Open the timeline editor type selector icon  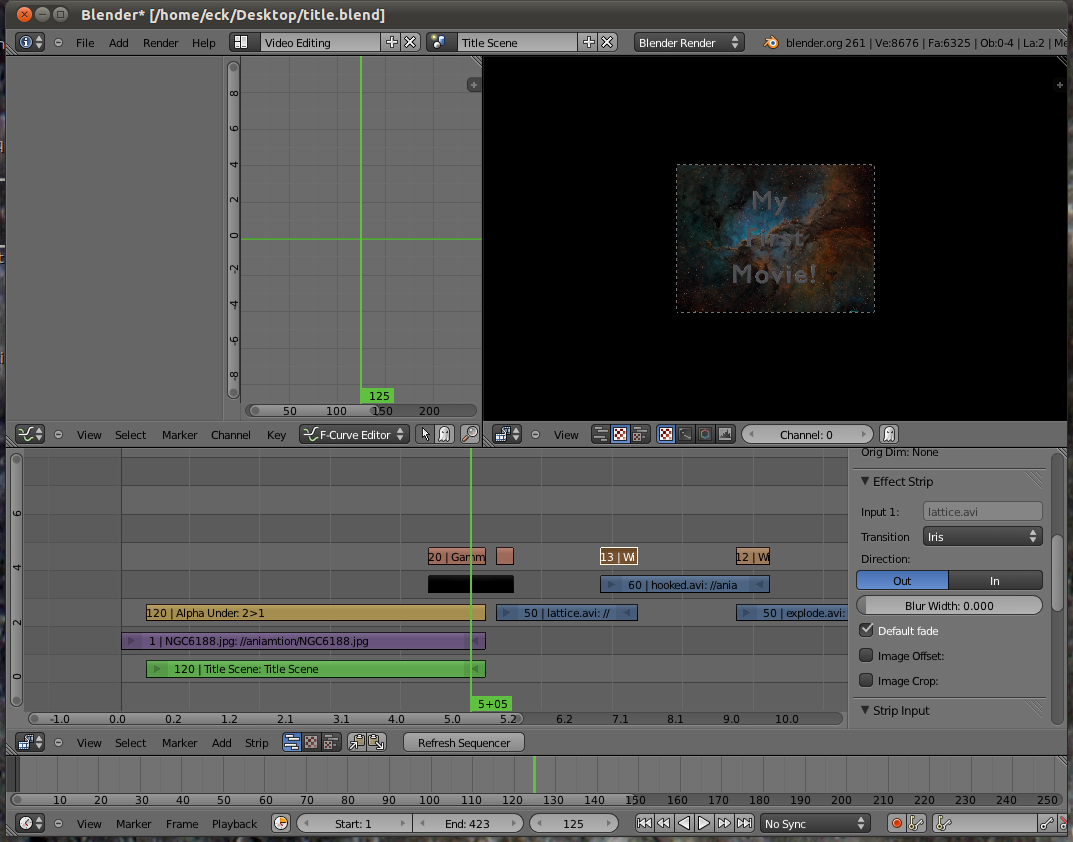[x=29, y=824]
